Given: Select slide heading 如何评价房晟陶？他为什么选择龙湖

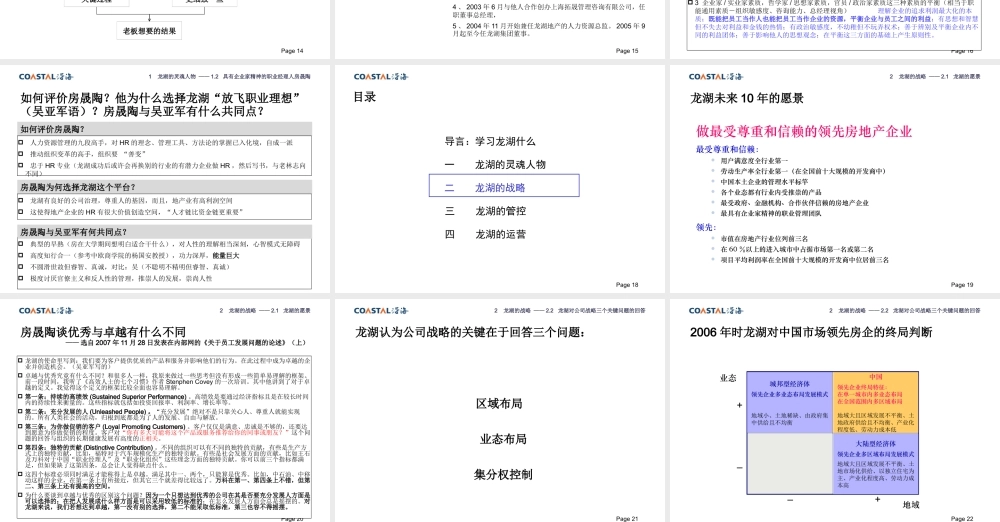Looking at the screenshot, I should 160,105.
